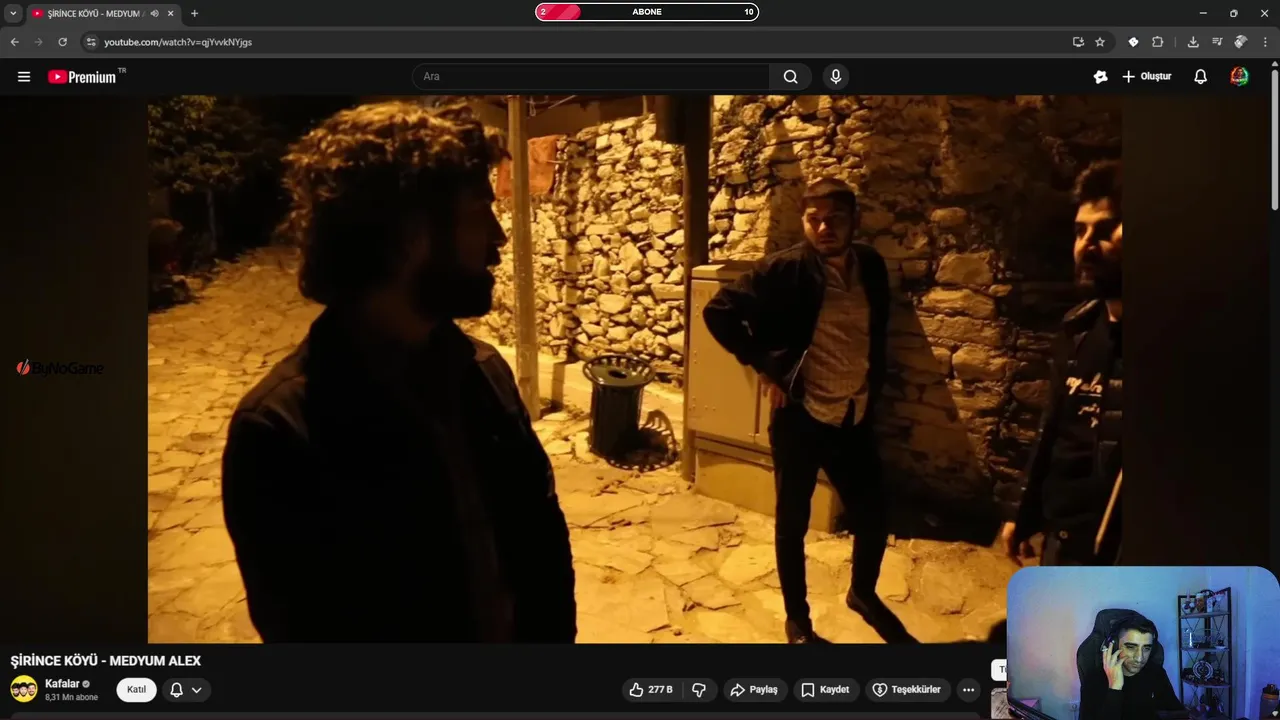
Task: Close the ŞİRİNCE KÖYÜ tab
Action: (x=170, y=13)
